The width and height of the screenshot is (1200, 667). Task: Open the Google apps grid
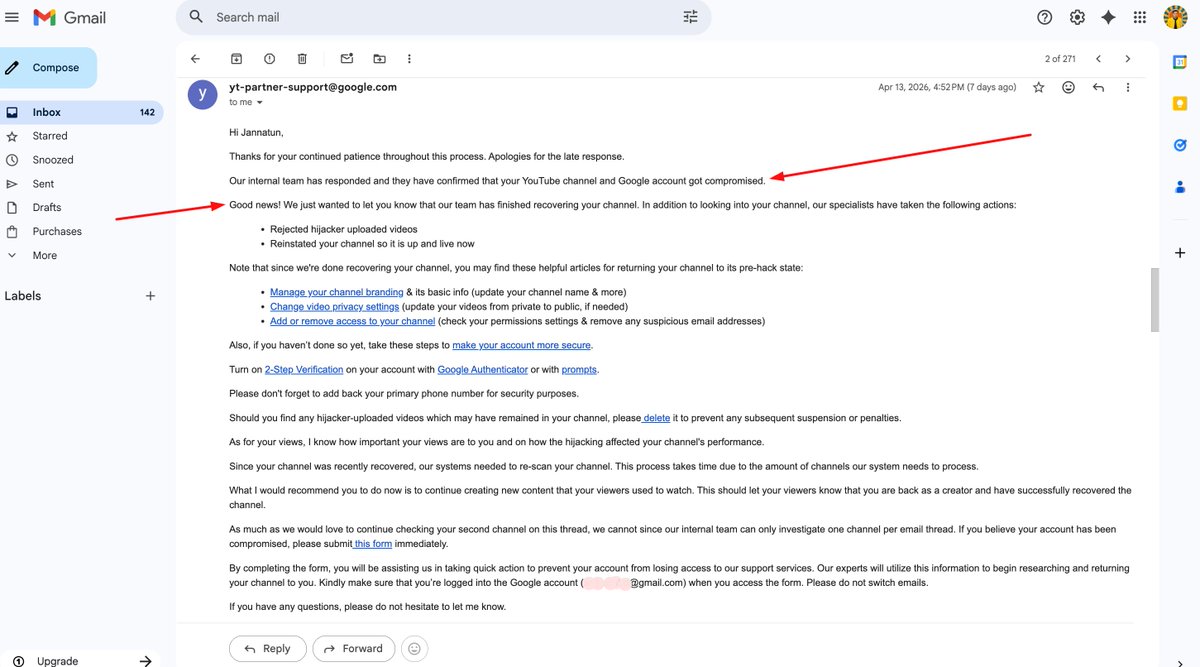[1139, 16]
